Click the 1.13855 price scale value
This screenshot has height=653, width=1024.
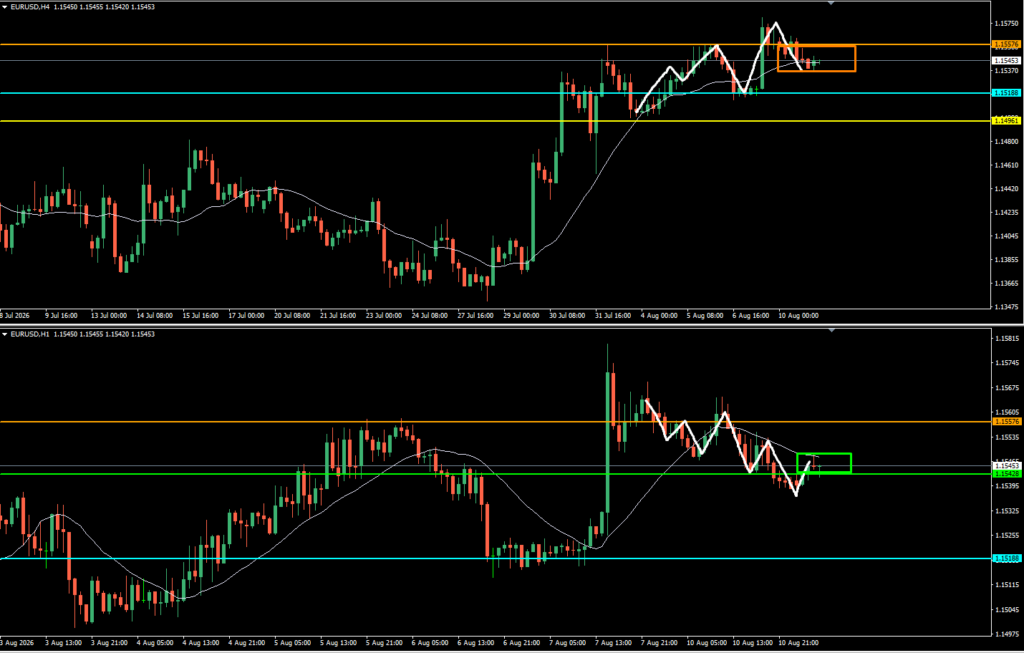1006,259
